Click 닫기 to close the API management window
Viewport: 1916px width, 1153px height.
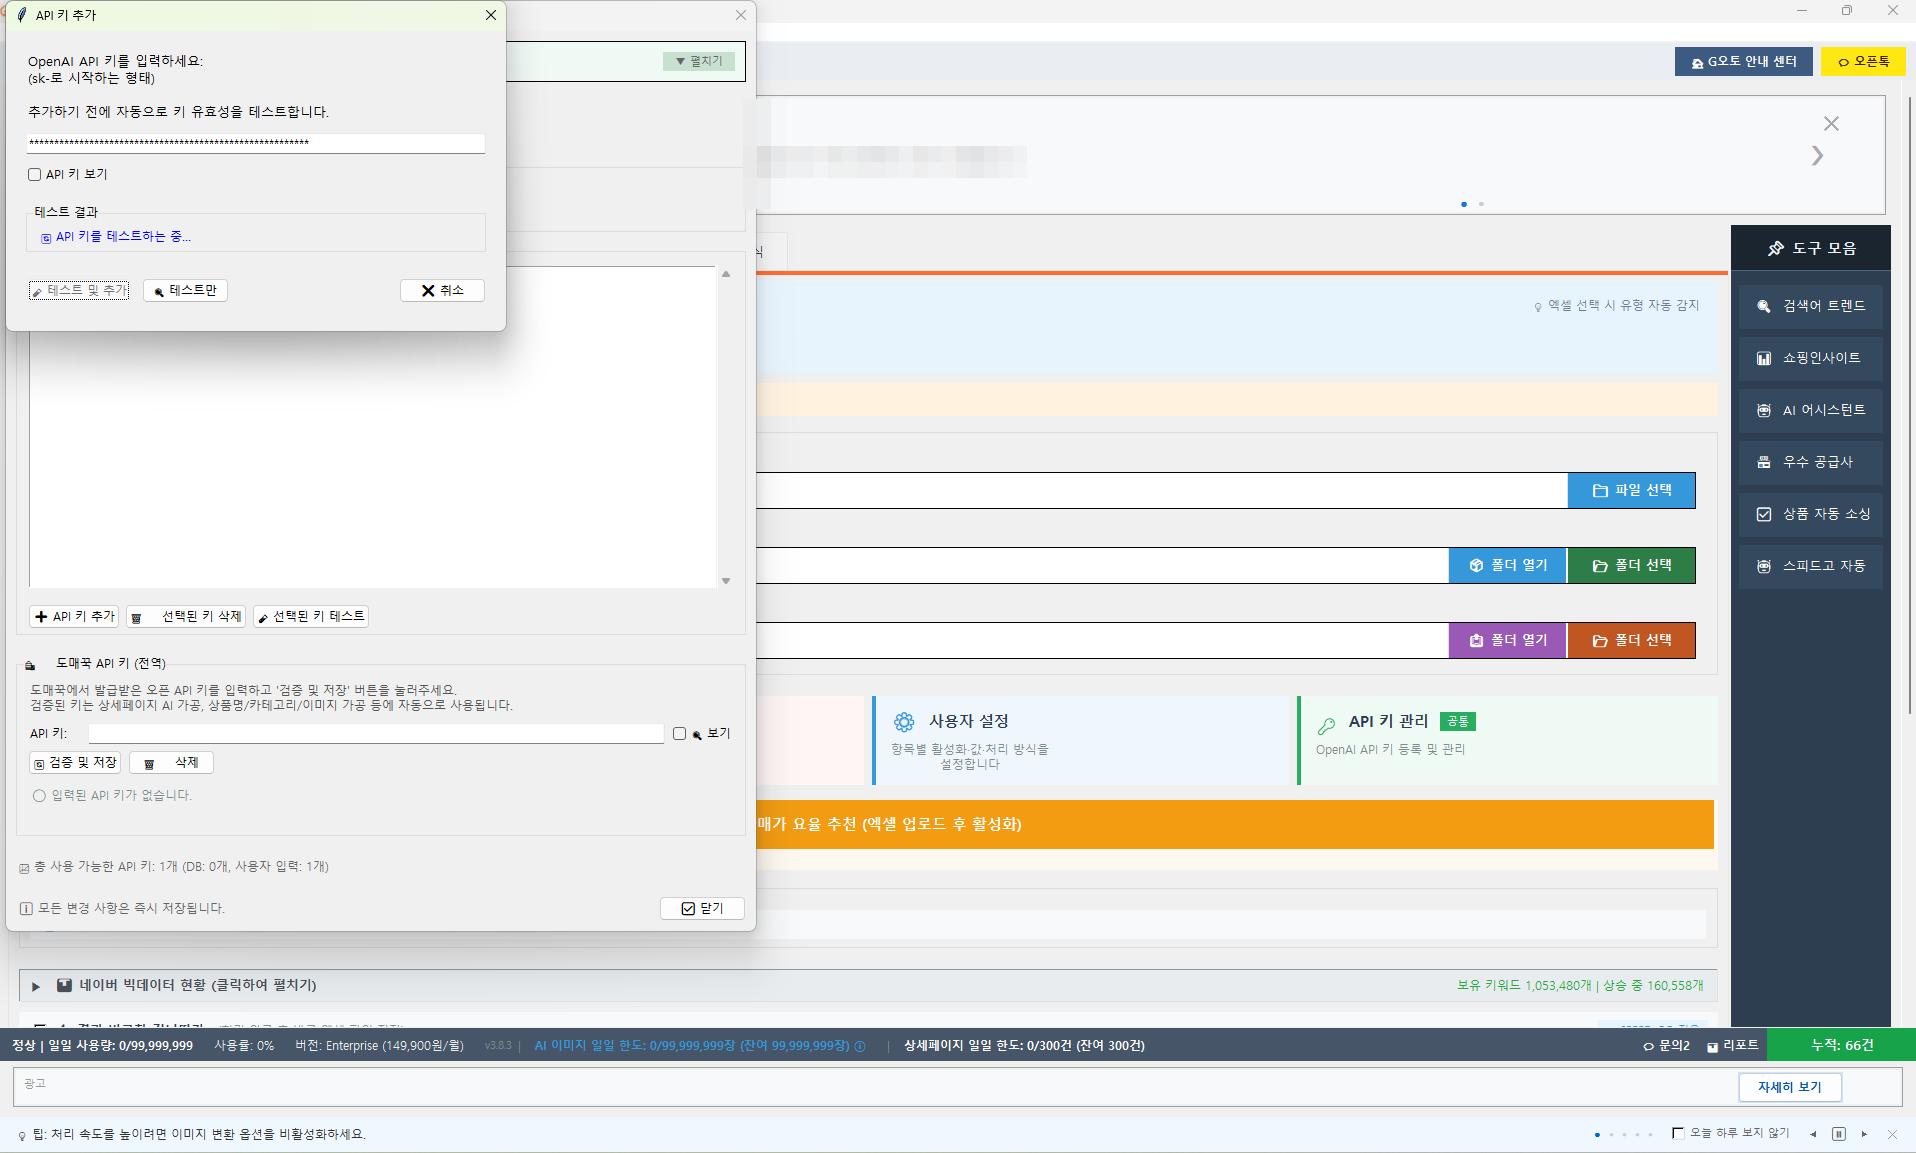702,908
